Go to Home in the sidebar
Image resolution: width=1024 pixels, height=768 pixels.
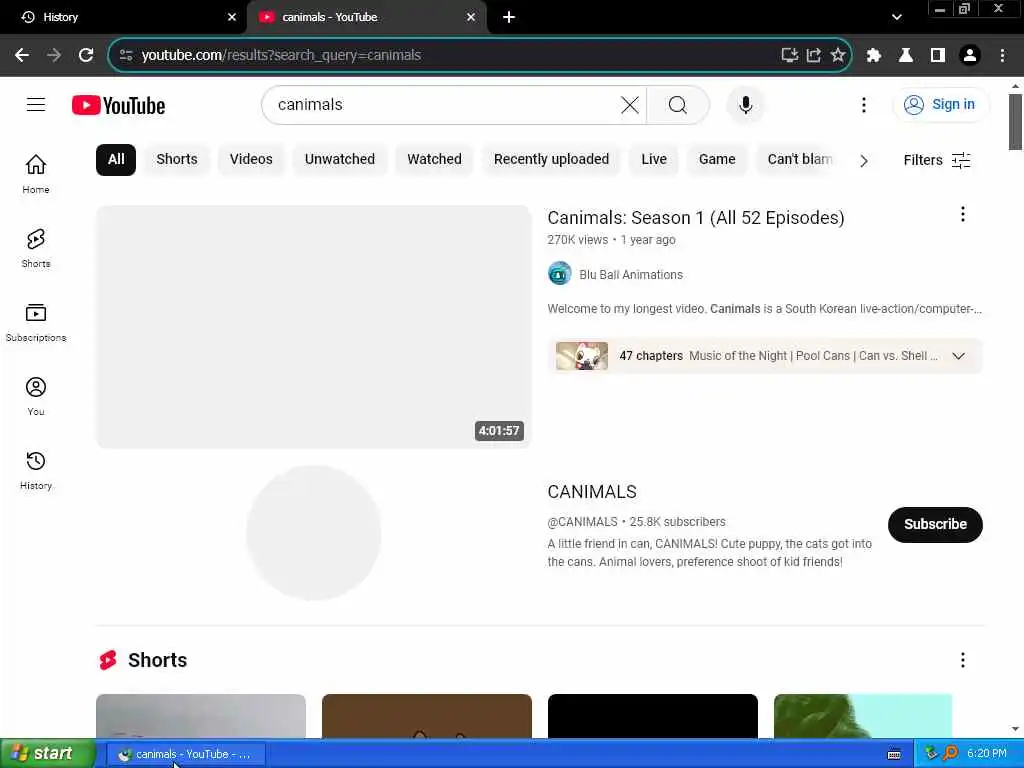coord(36,174)
